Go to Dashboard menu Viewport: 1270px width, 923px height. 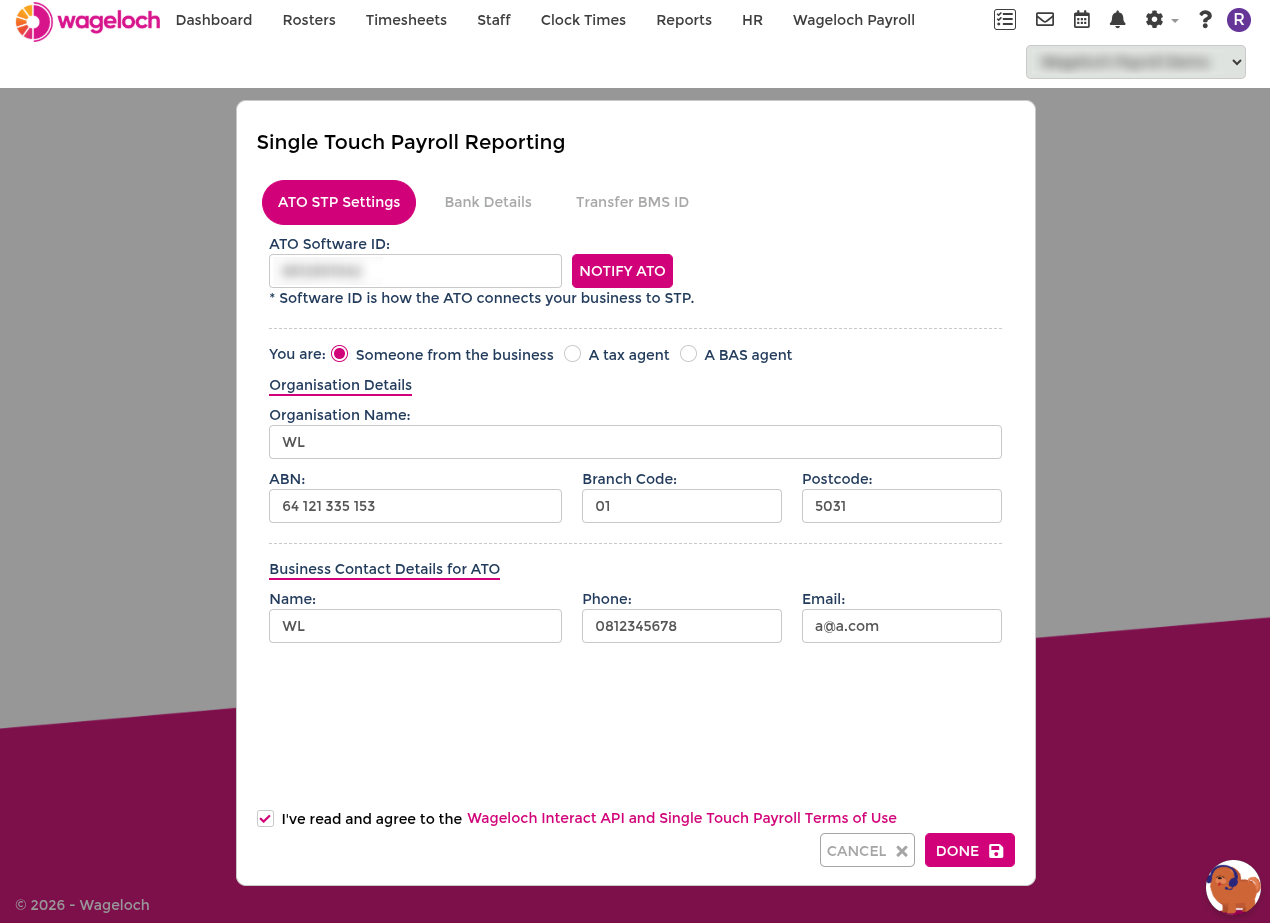[214, 20]
